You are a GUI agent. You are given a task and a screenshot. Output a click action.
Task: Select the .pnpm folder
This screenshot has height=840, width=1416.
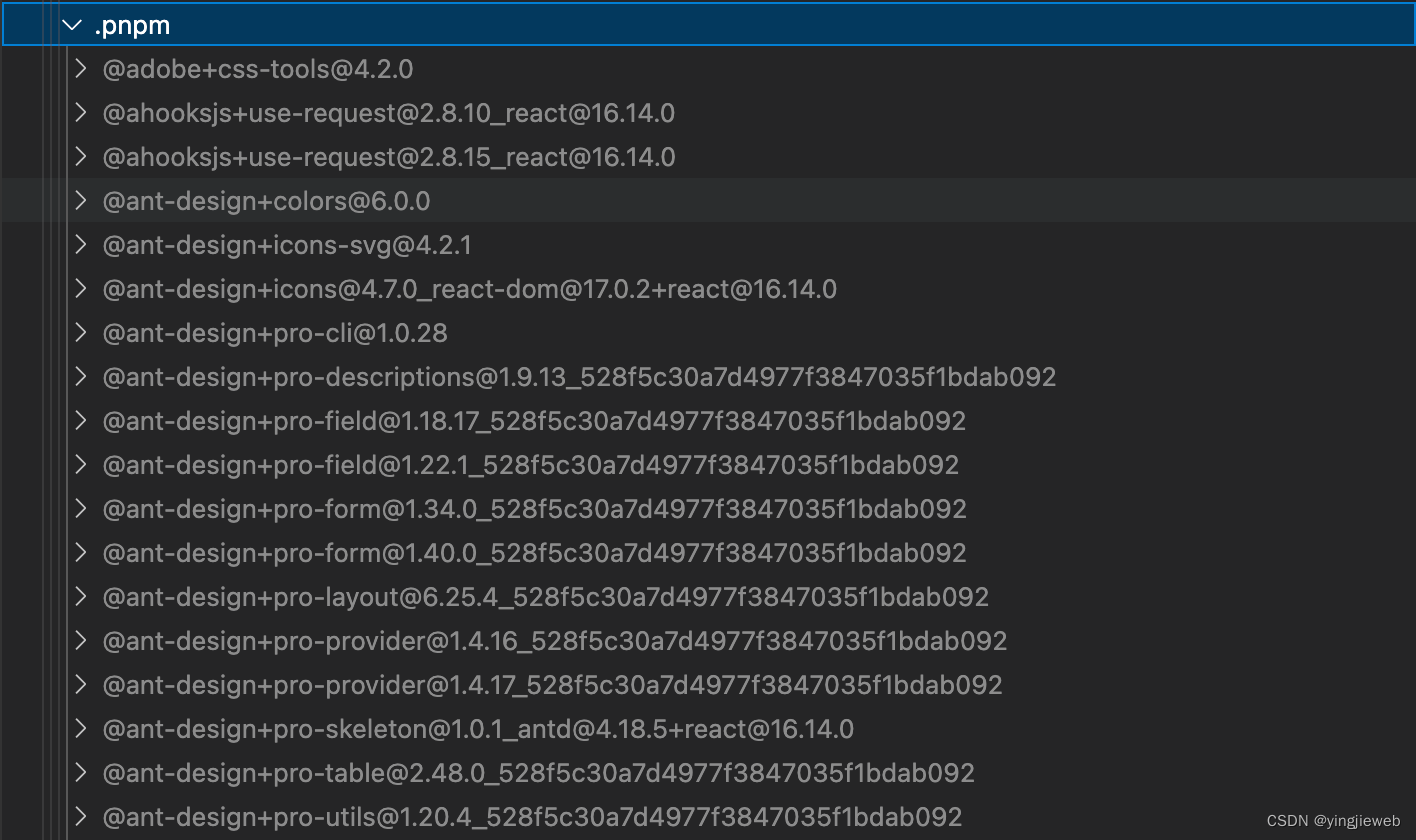pyautogui.click(x=708, y=25)
